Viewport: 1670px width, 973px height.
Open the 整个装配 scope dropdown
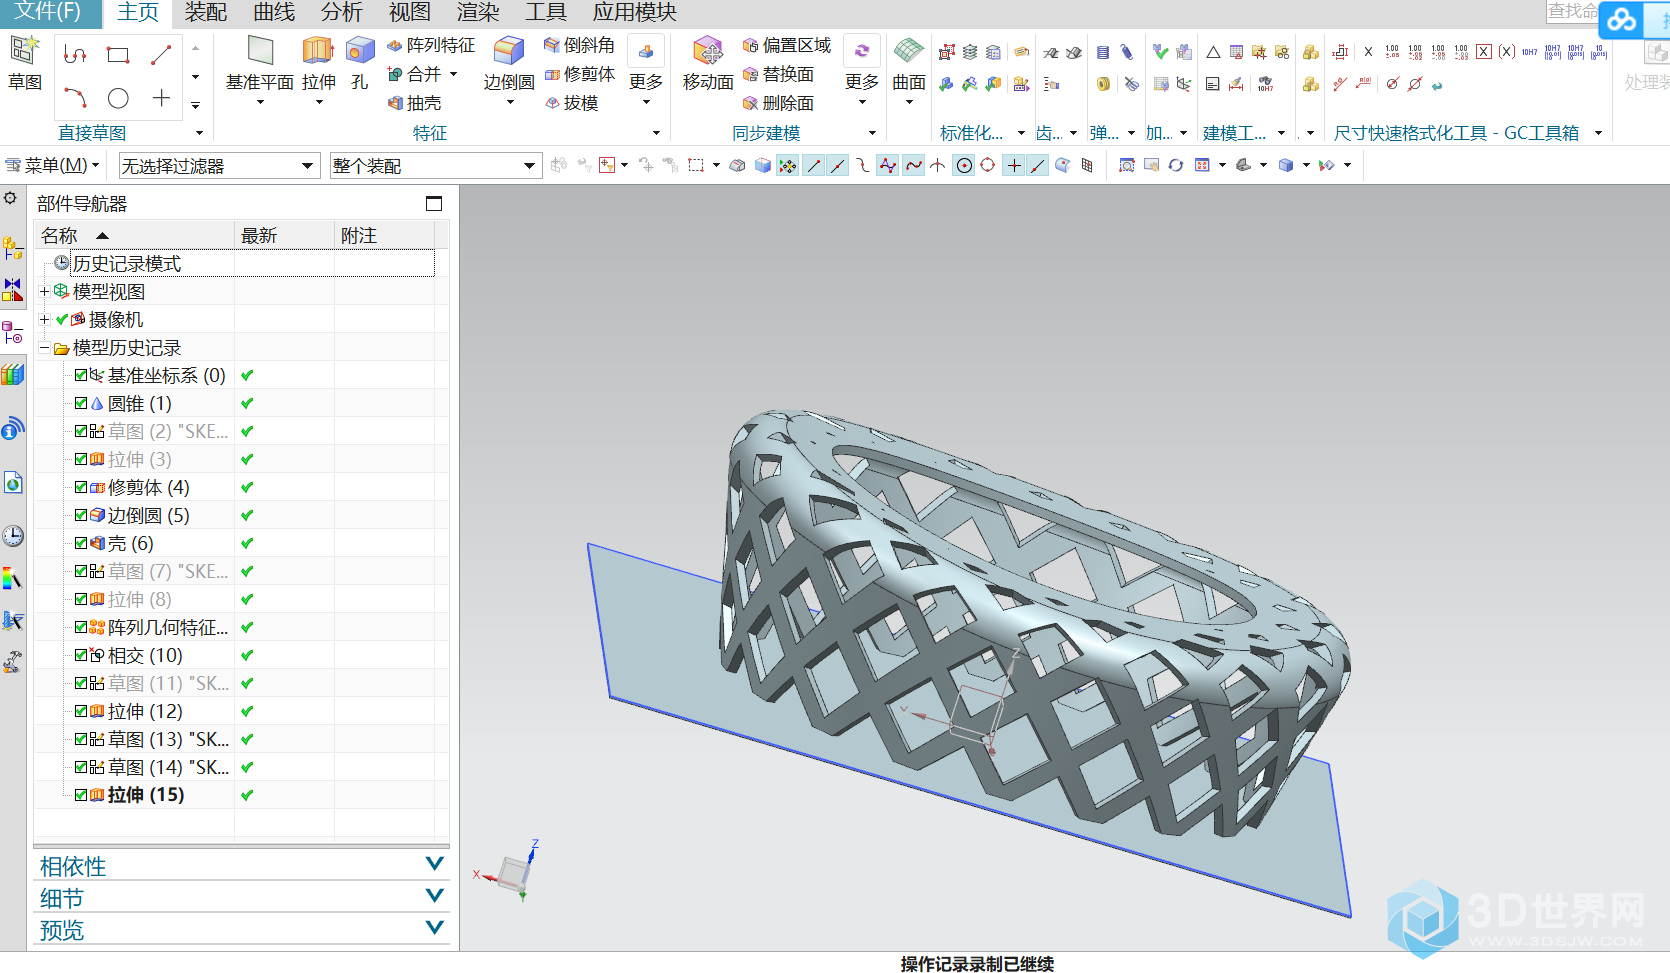[x=436, y=166]
